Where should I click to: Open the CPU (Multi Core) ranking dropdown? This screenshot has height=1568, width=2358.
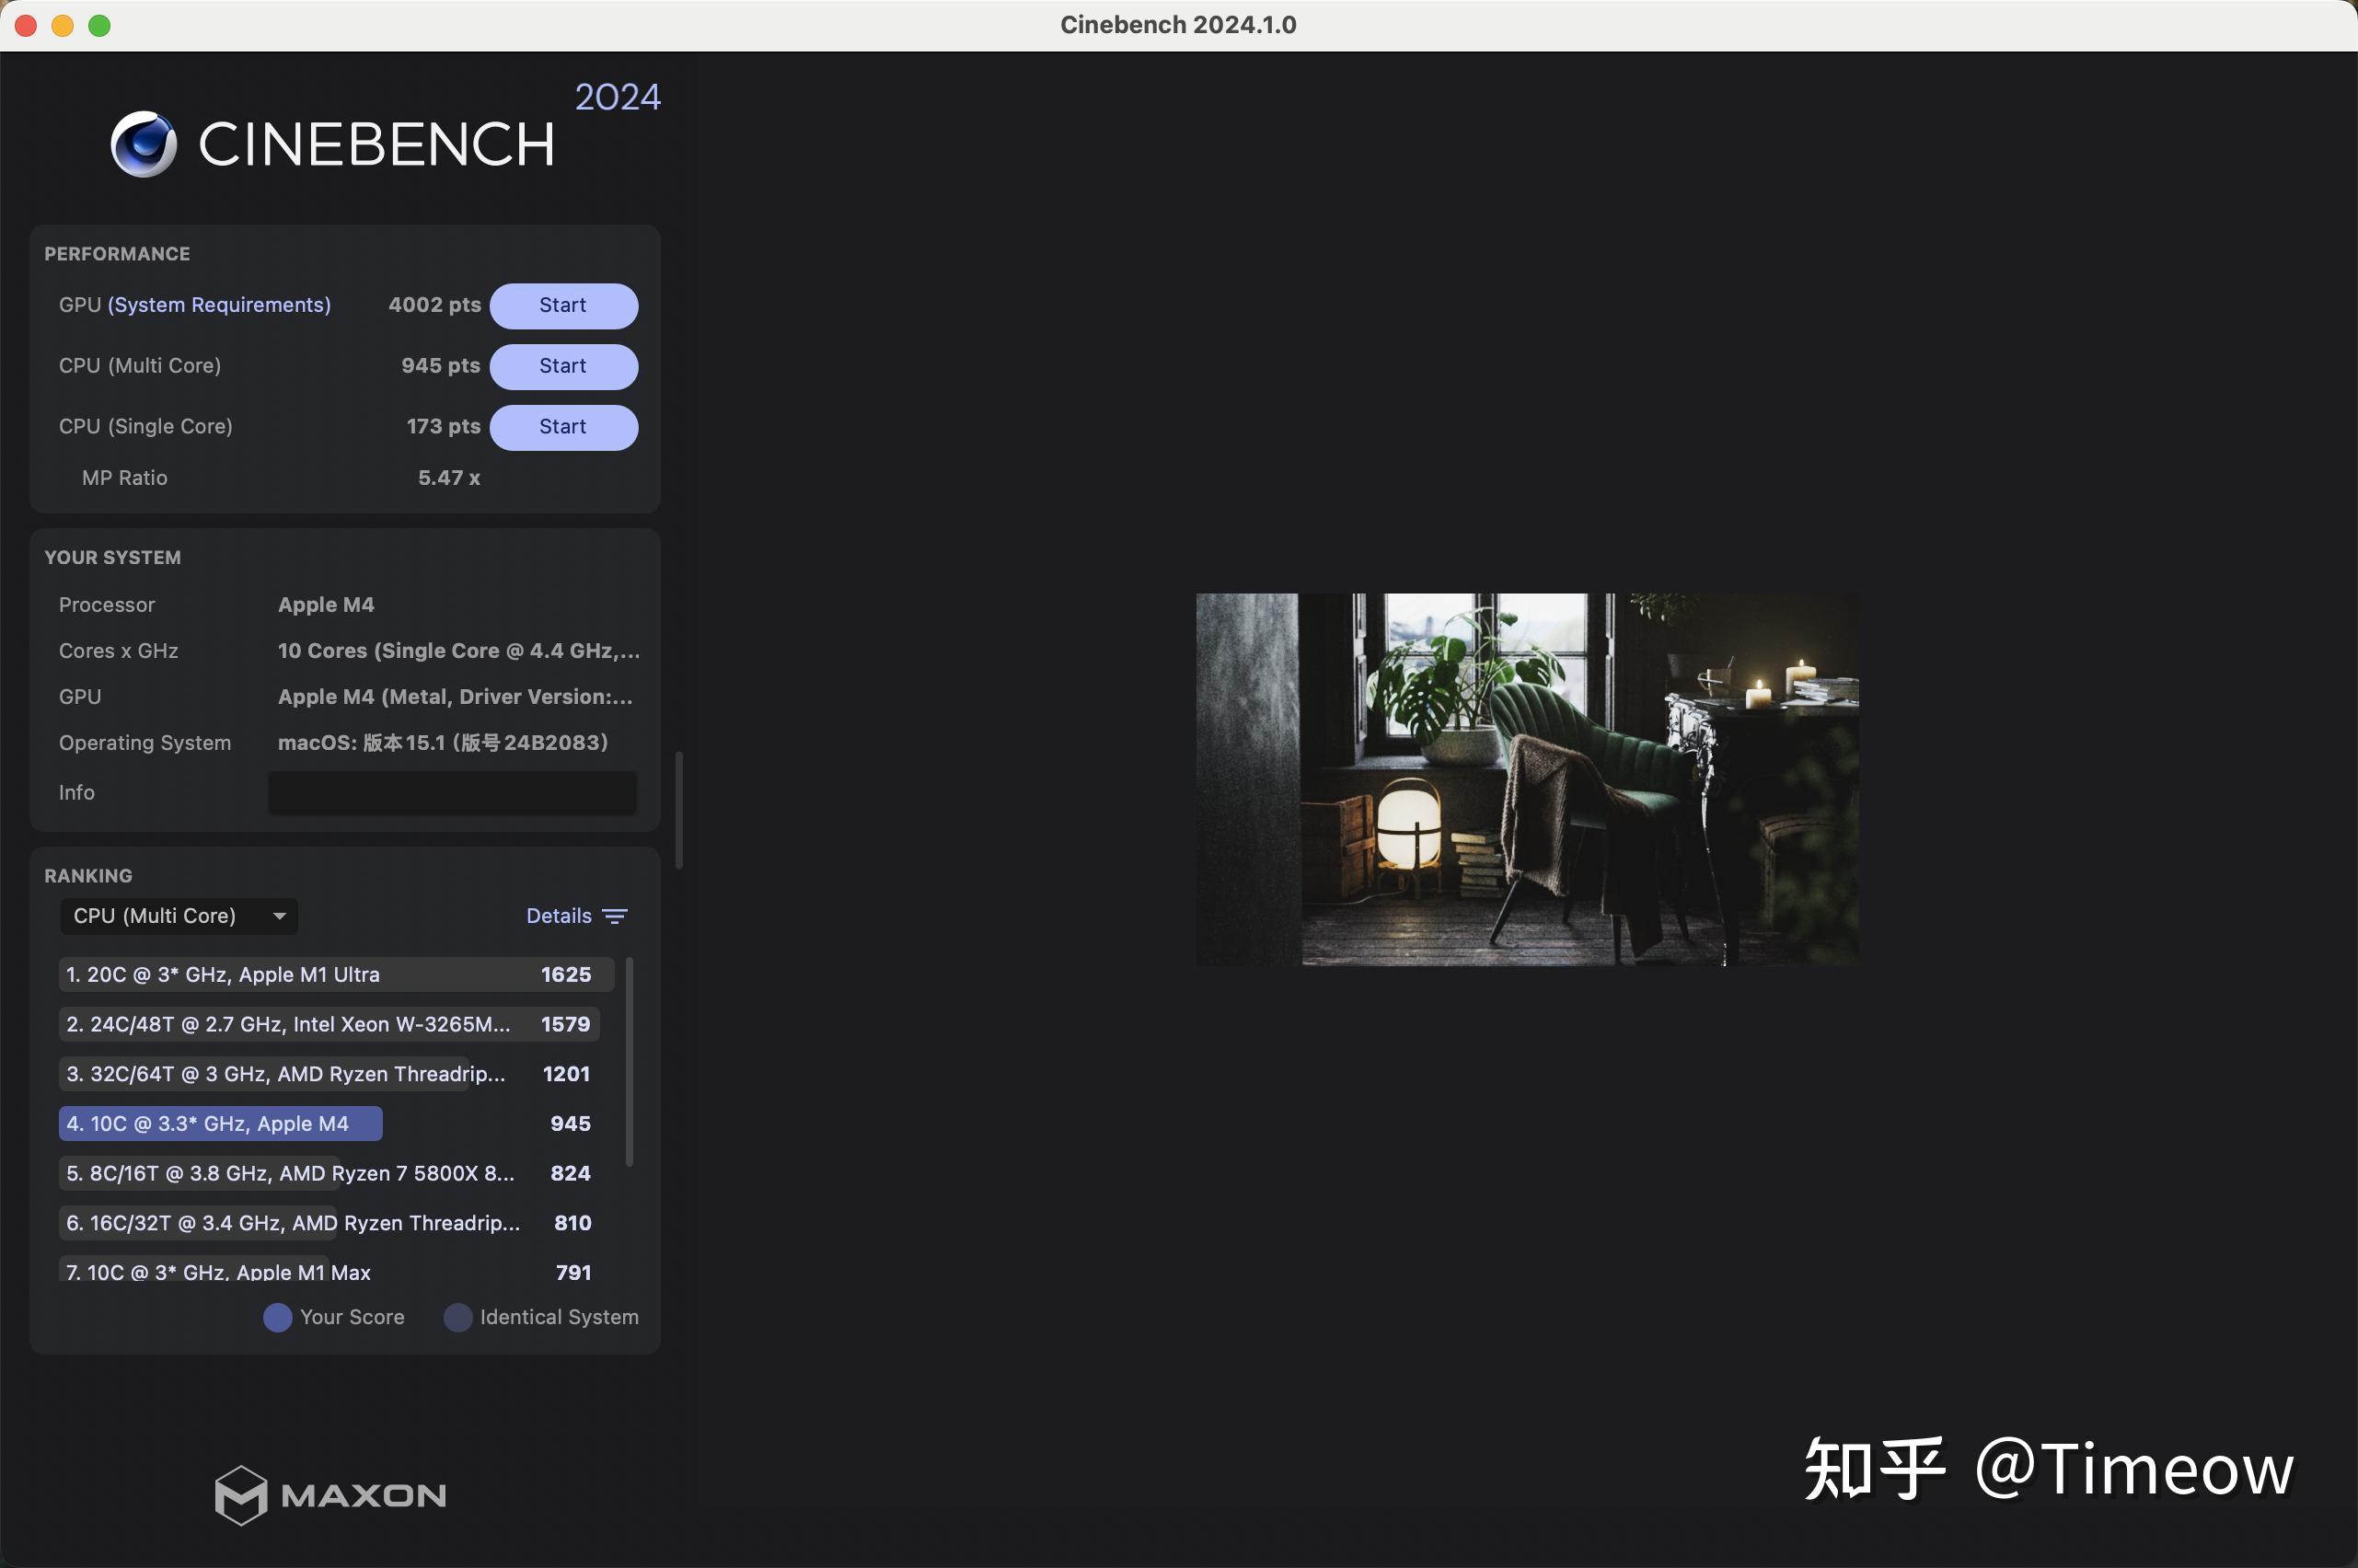point(179,916)
